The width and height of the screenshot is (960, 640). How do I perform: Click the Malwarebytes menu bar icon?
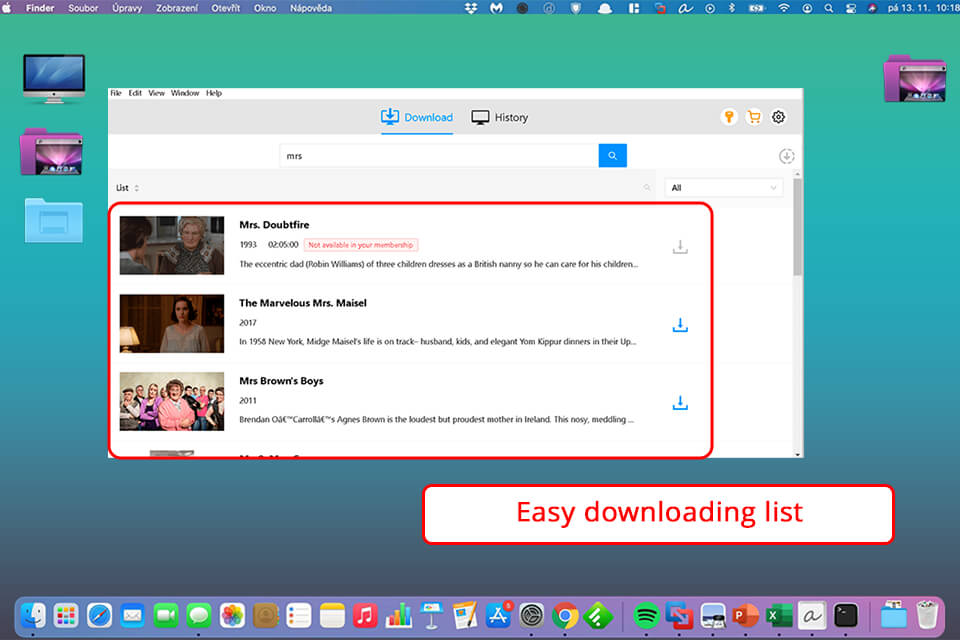496,8
